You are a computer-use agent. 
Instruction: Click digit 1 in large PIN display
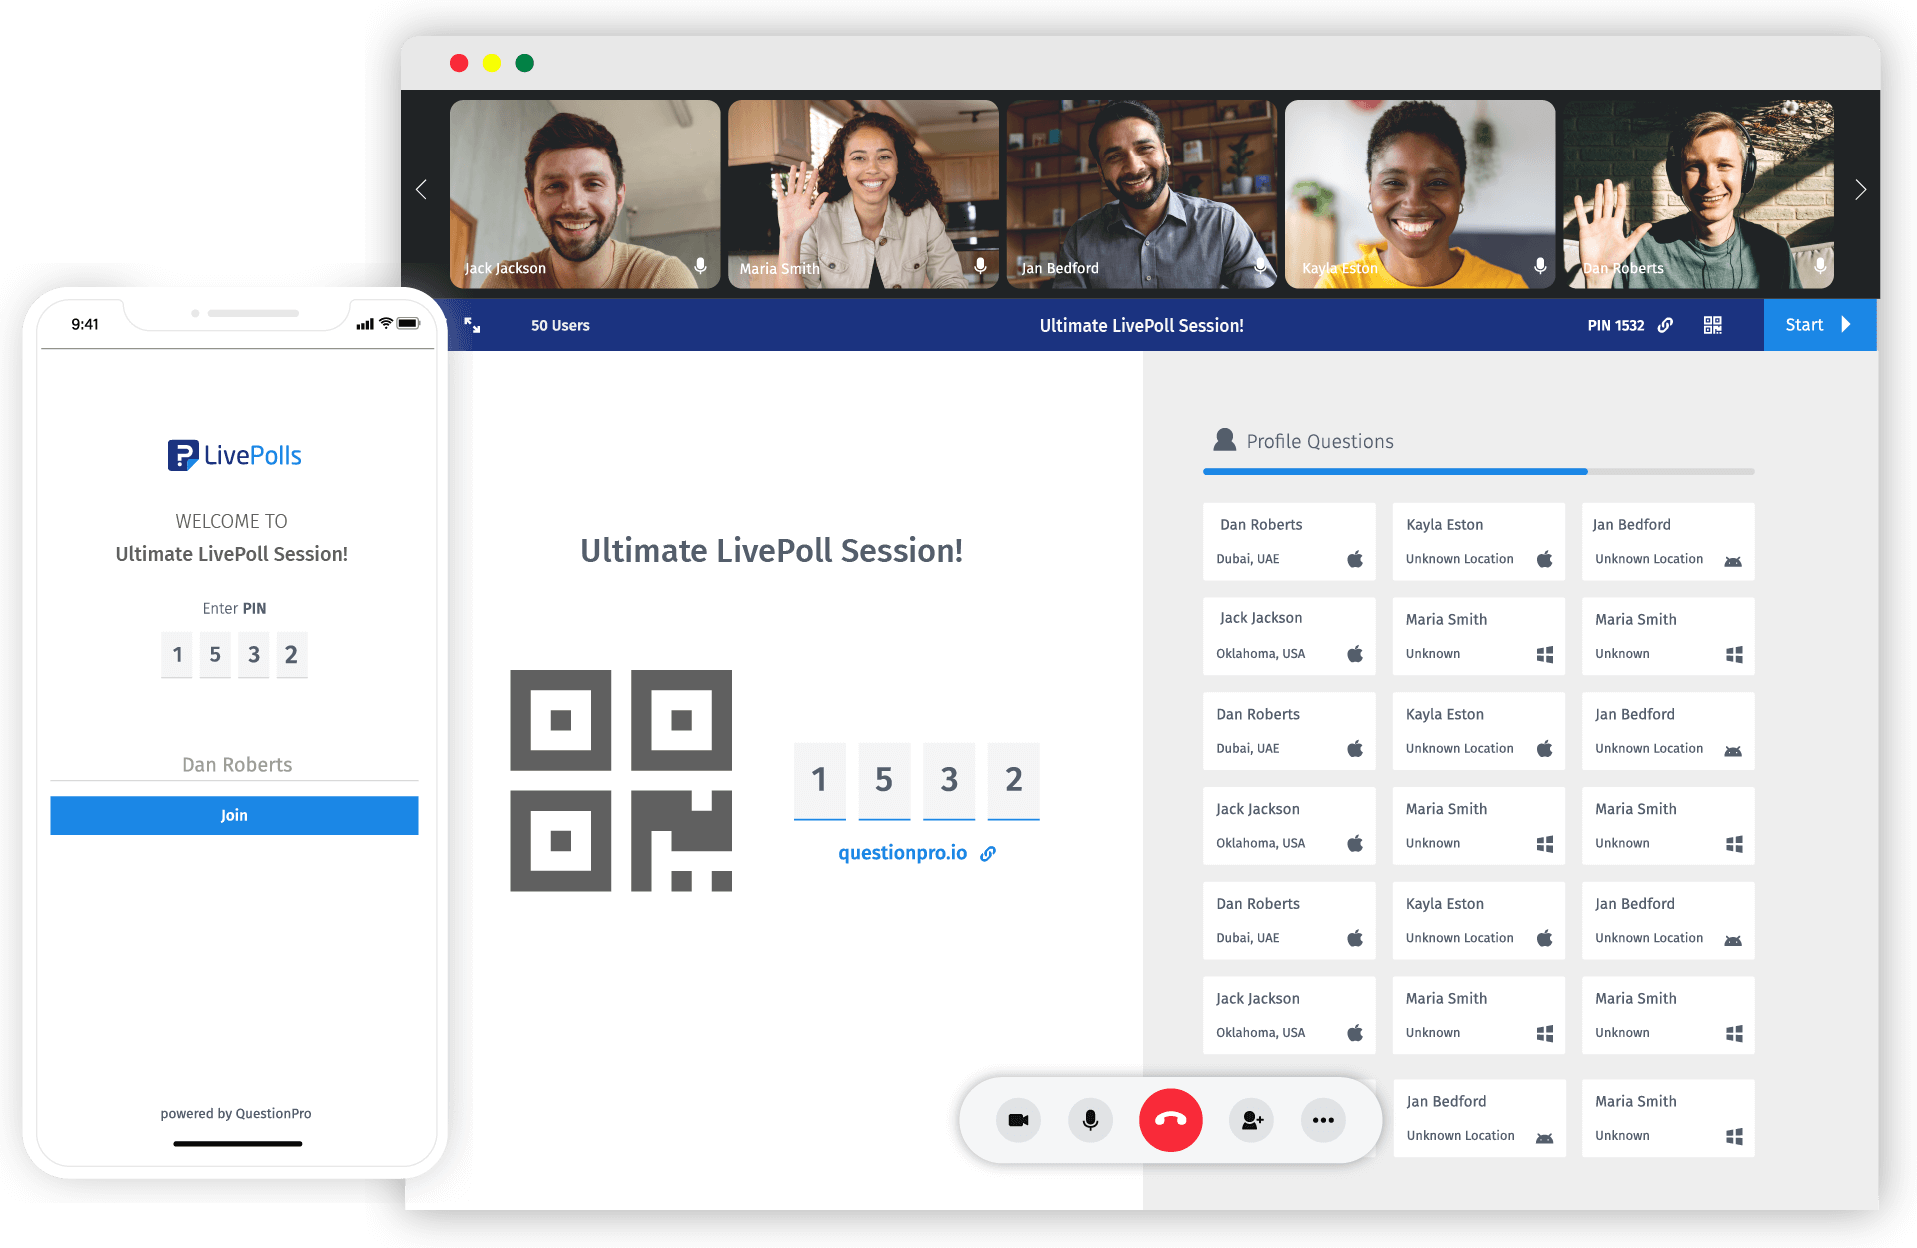point(819,780)
